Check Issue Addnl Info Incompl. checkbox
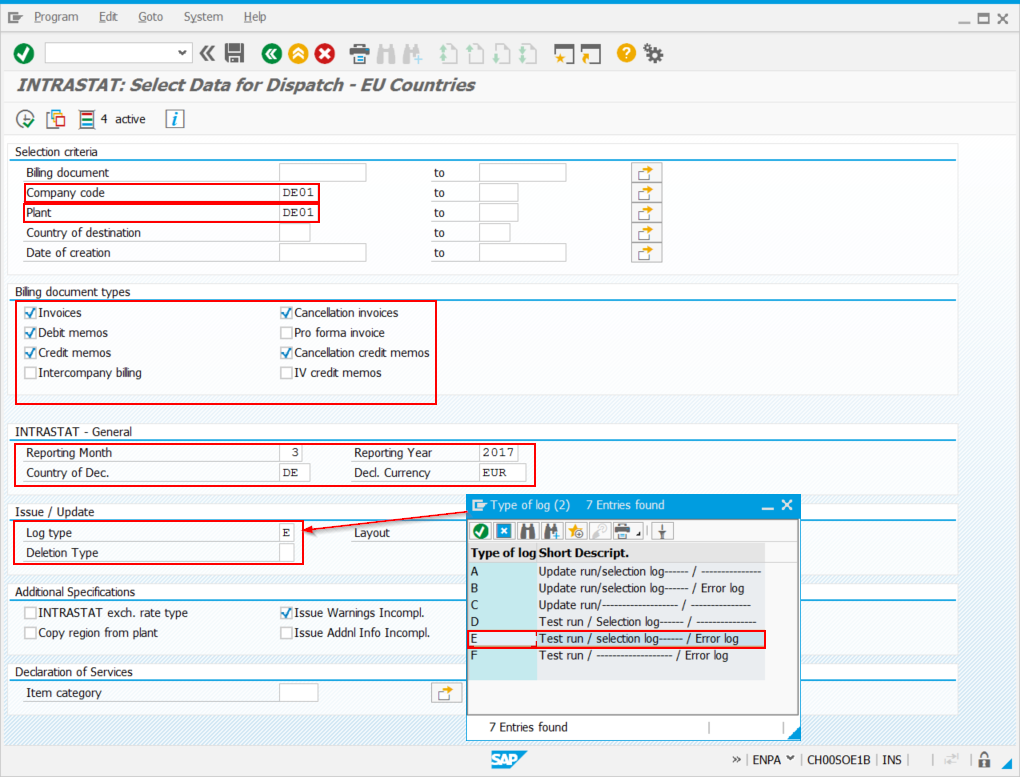Screen dimensions: 1020x777 point(286,633)
